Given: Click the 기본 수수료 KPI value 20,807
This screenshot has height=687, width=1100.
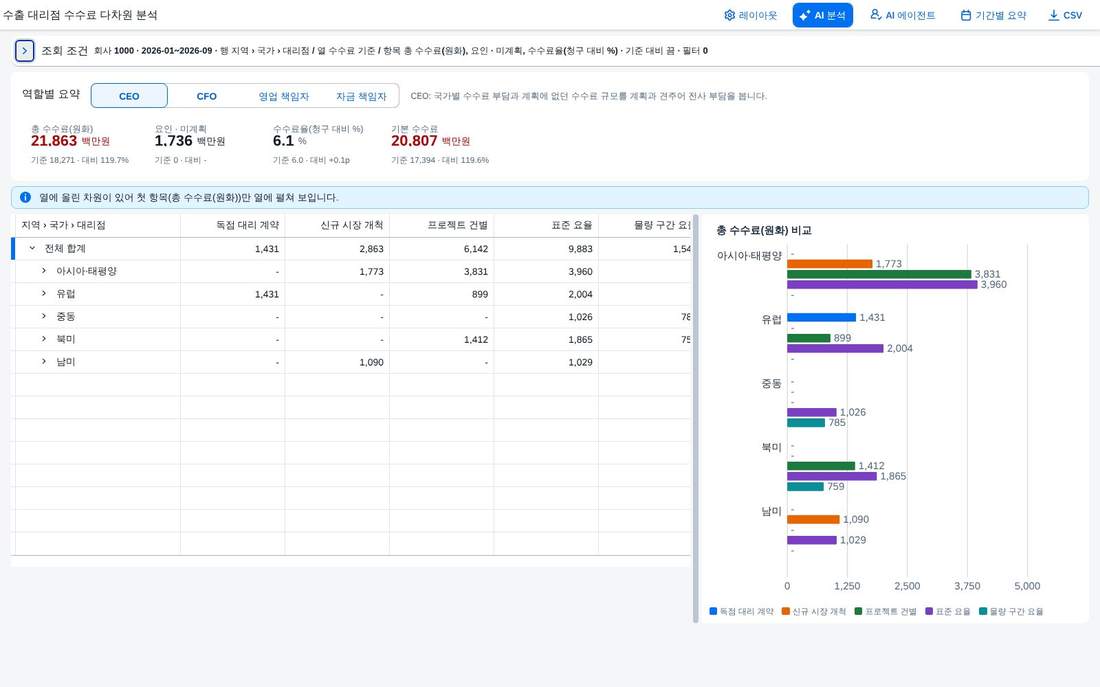Looking at the screenshot, I should pyautogui.click(x=414, y=141).
